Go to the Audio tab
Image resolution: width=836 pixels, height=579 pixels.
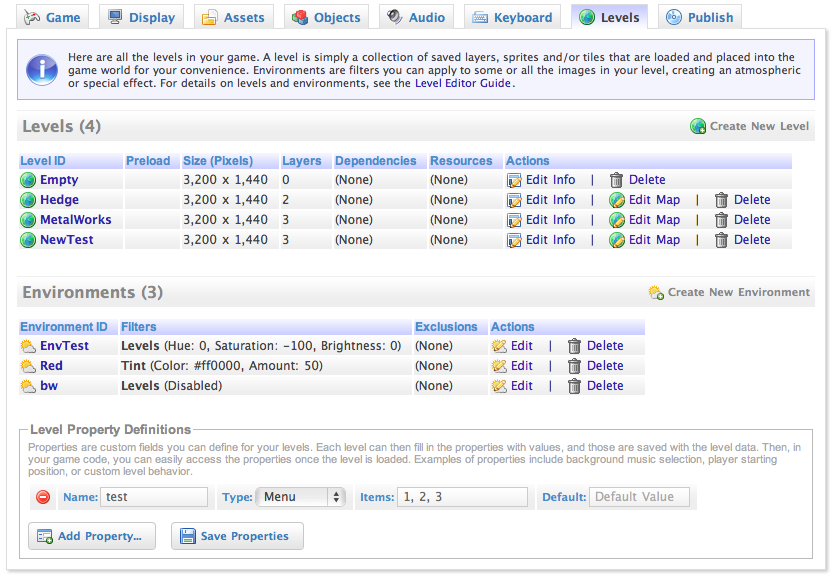pyautogui.click(x=416, y=17)
